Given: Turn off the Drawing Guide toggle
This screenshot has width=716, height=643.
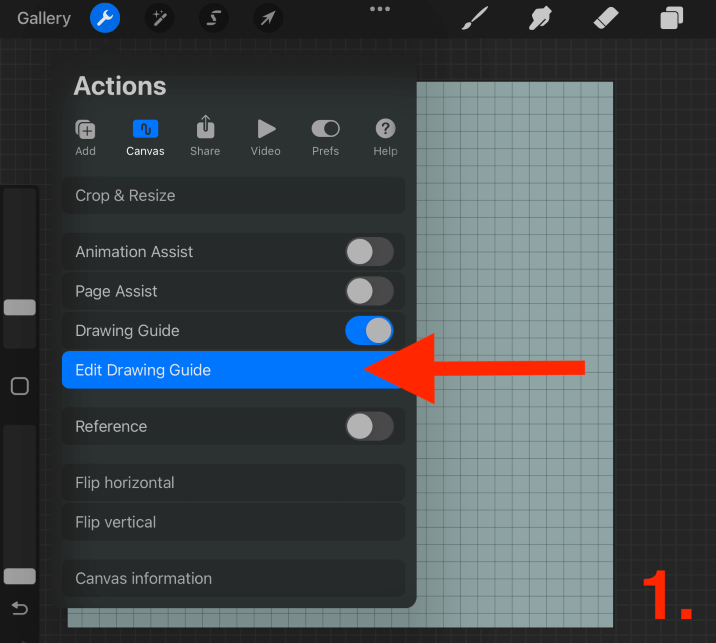Looking at the screenshot, I should [369, 331].
